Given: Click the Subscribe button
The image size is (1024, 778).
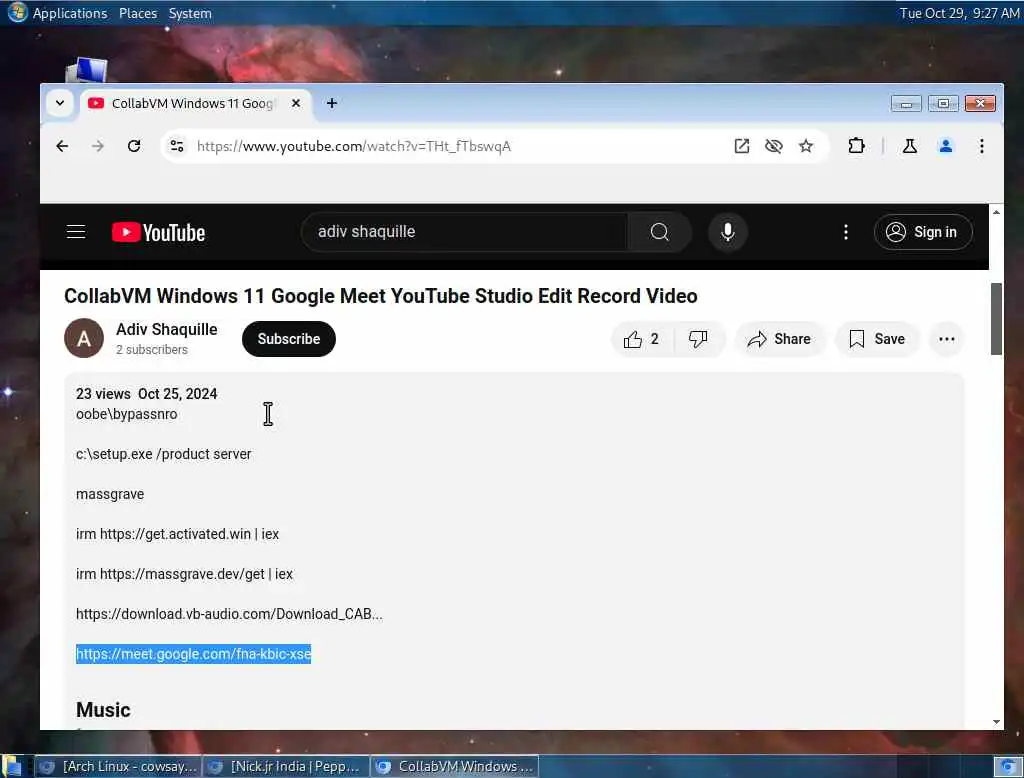Looking at the screenshot, I should pos(289,339).
